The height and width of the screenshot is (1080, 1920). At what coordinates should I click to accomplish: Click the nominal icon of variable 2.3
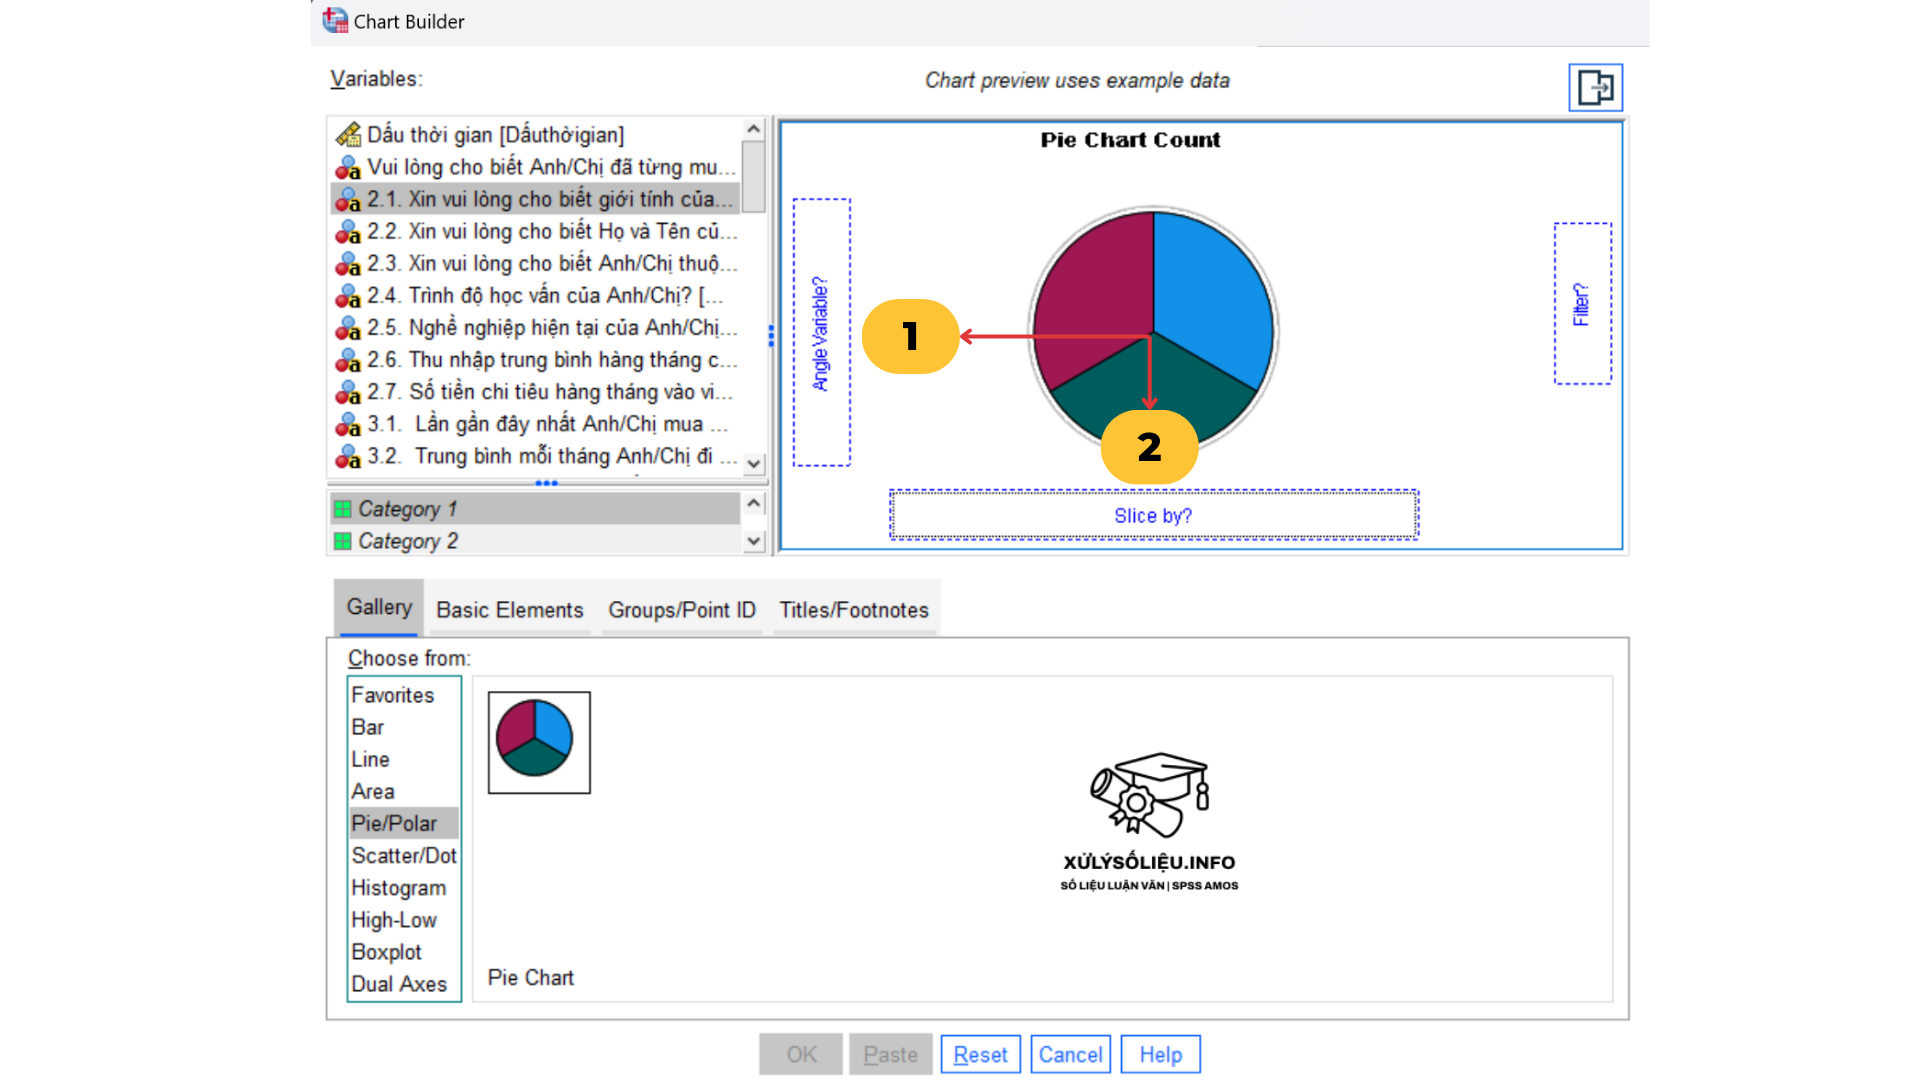(x=348, y=263)
